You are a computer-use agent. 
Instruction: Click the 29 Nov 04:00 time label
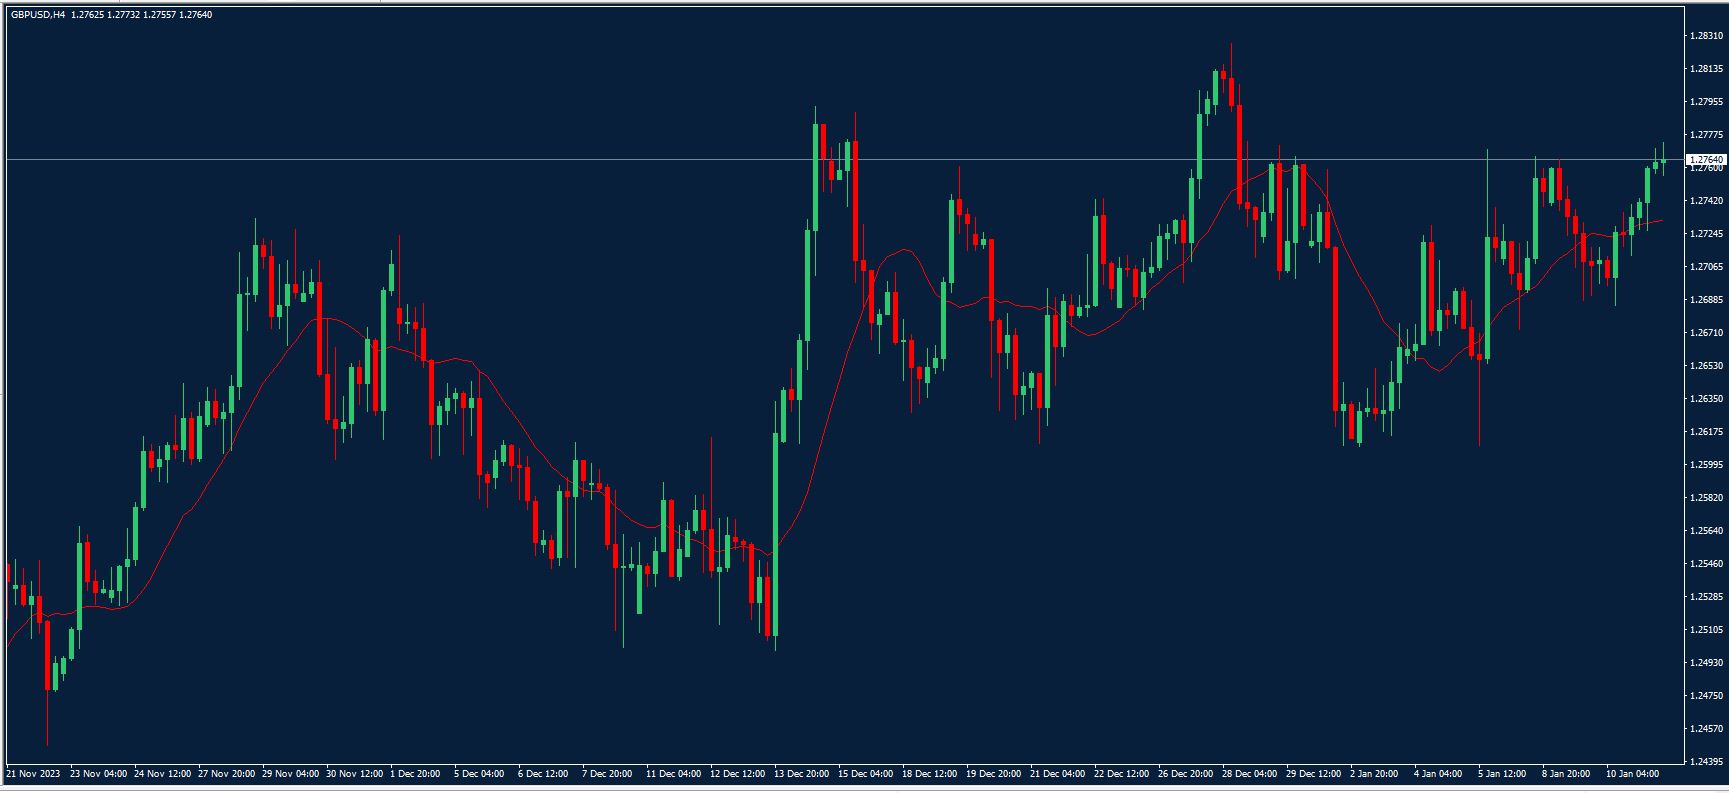(291, 774)
